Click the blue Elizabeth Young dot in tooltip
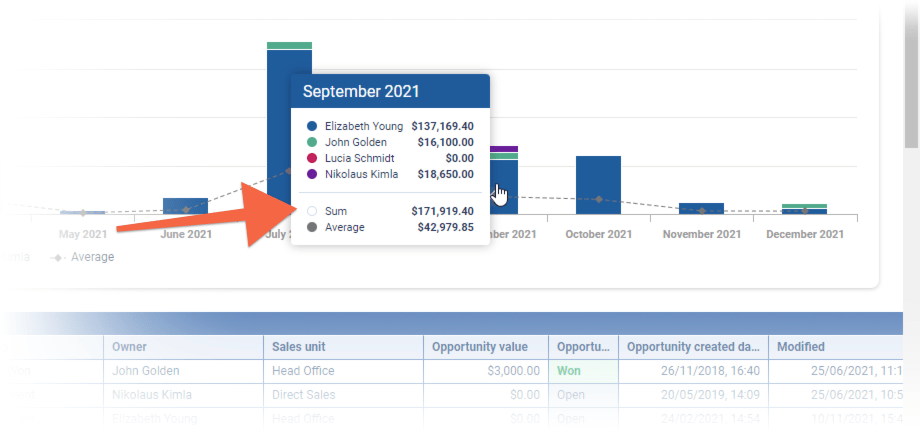920x432 pixels. [x=312, y=127]
